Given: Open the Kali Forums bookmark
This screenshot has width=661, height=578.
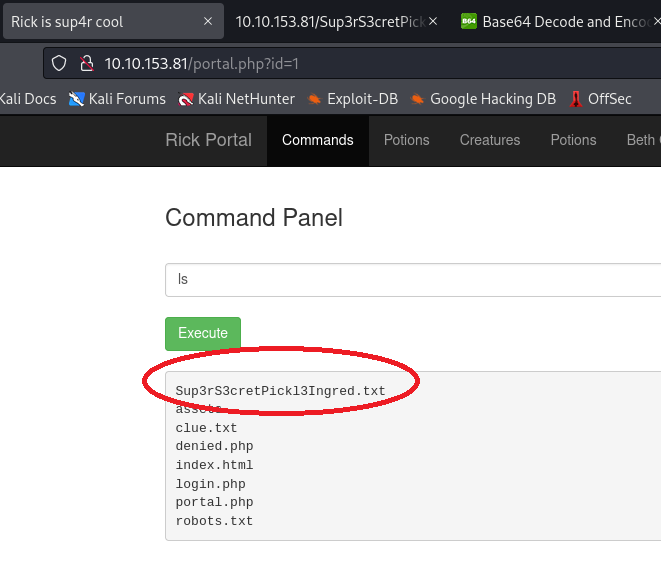Looking at the screenshot, I should pos(117,98).
